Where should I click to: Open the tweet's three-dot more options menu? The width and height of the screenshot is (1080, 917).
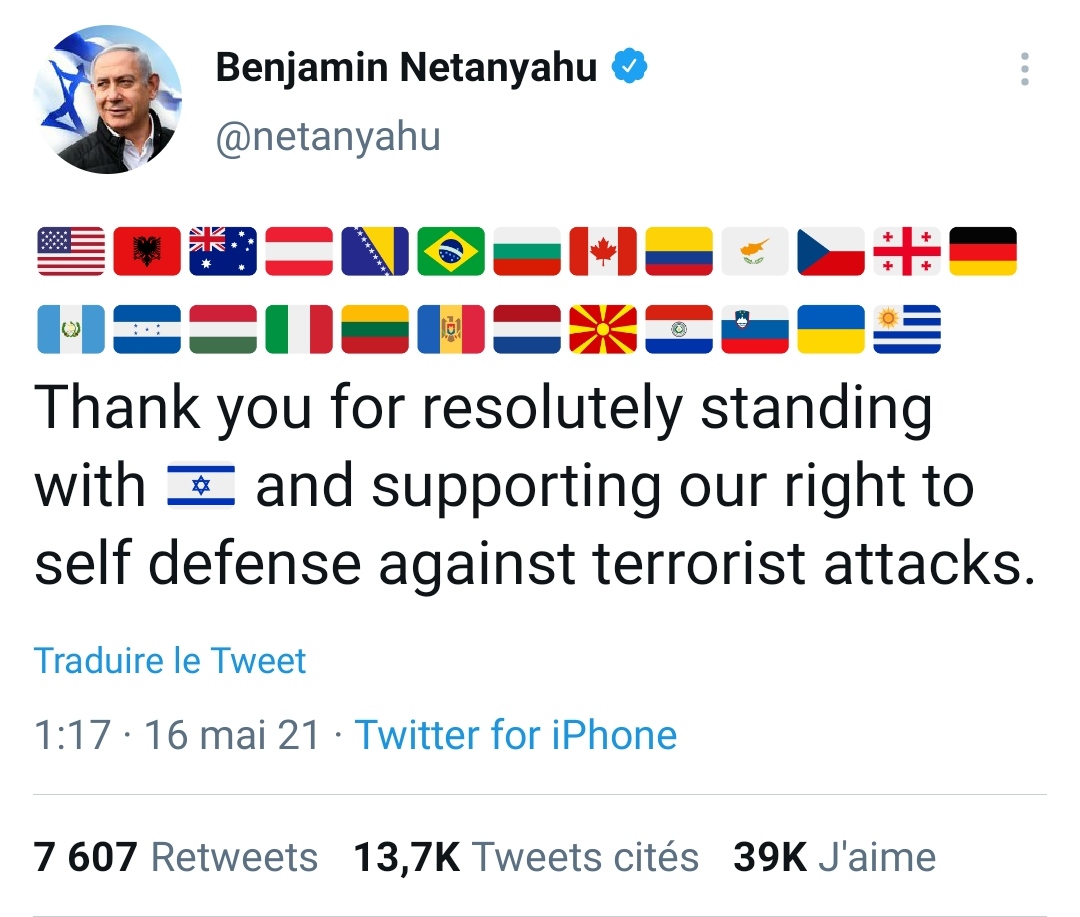(x=1024, y=69)
